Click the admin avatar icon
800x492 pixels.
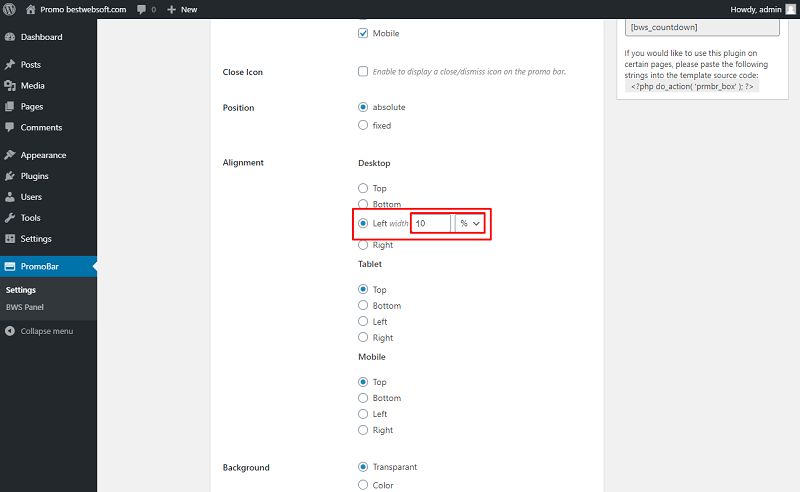pyautogui.click(x=790, y=9)
